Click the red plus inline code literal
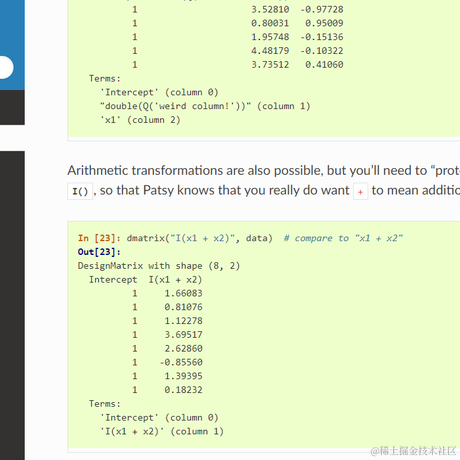460x460 pixels. pyautogui.click(x=360, y=191)
